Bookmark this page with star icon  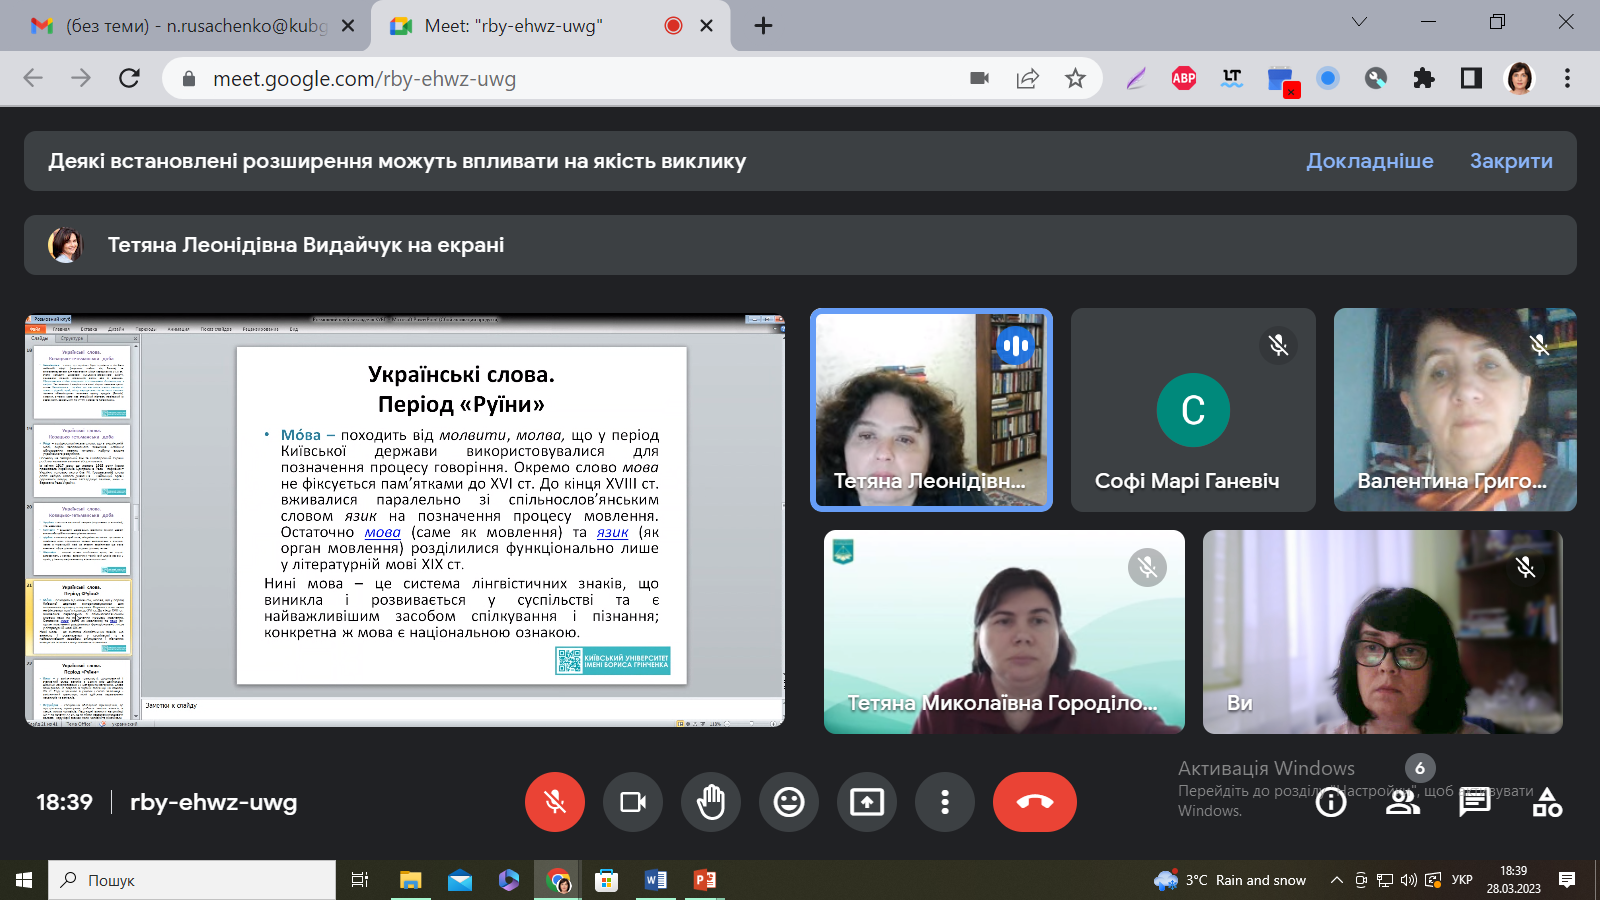(1075, 79)
